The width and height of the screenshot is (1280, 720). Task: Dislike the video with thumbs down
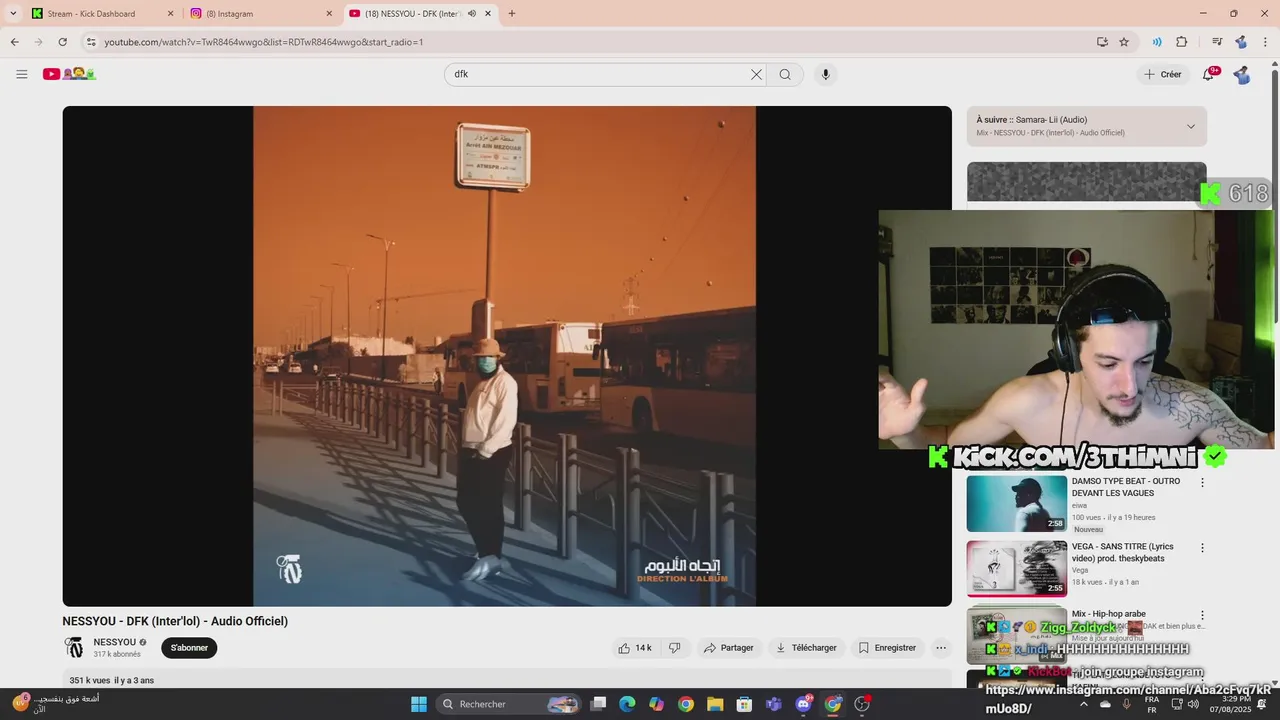(675, 648)
